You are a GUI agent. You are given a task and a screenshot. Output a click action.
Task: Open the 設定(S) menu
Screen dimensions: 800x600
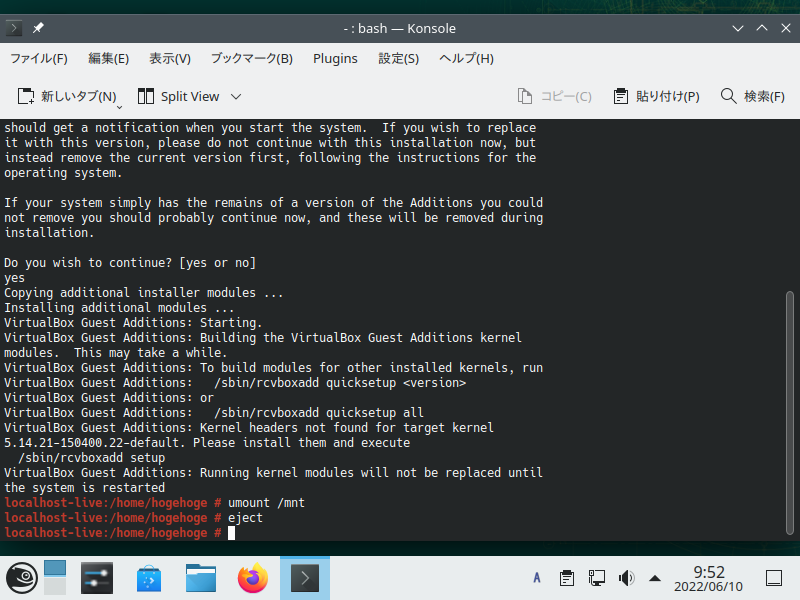click(x=398, y=59)
